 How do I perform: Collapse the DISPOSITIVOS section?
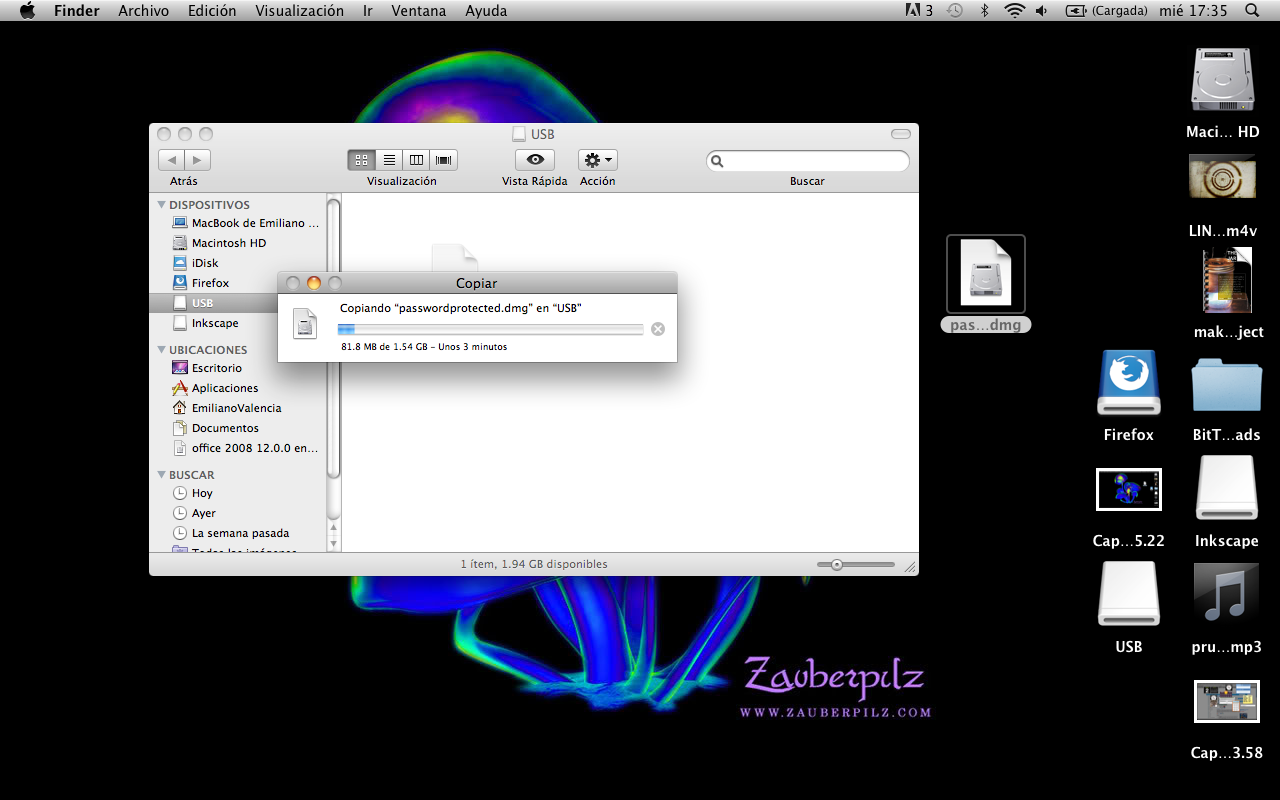pyautogui.click(x=162, y=205)
